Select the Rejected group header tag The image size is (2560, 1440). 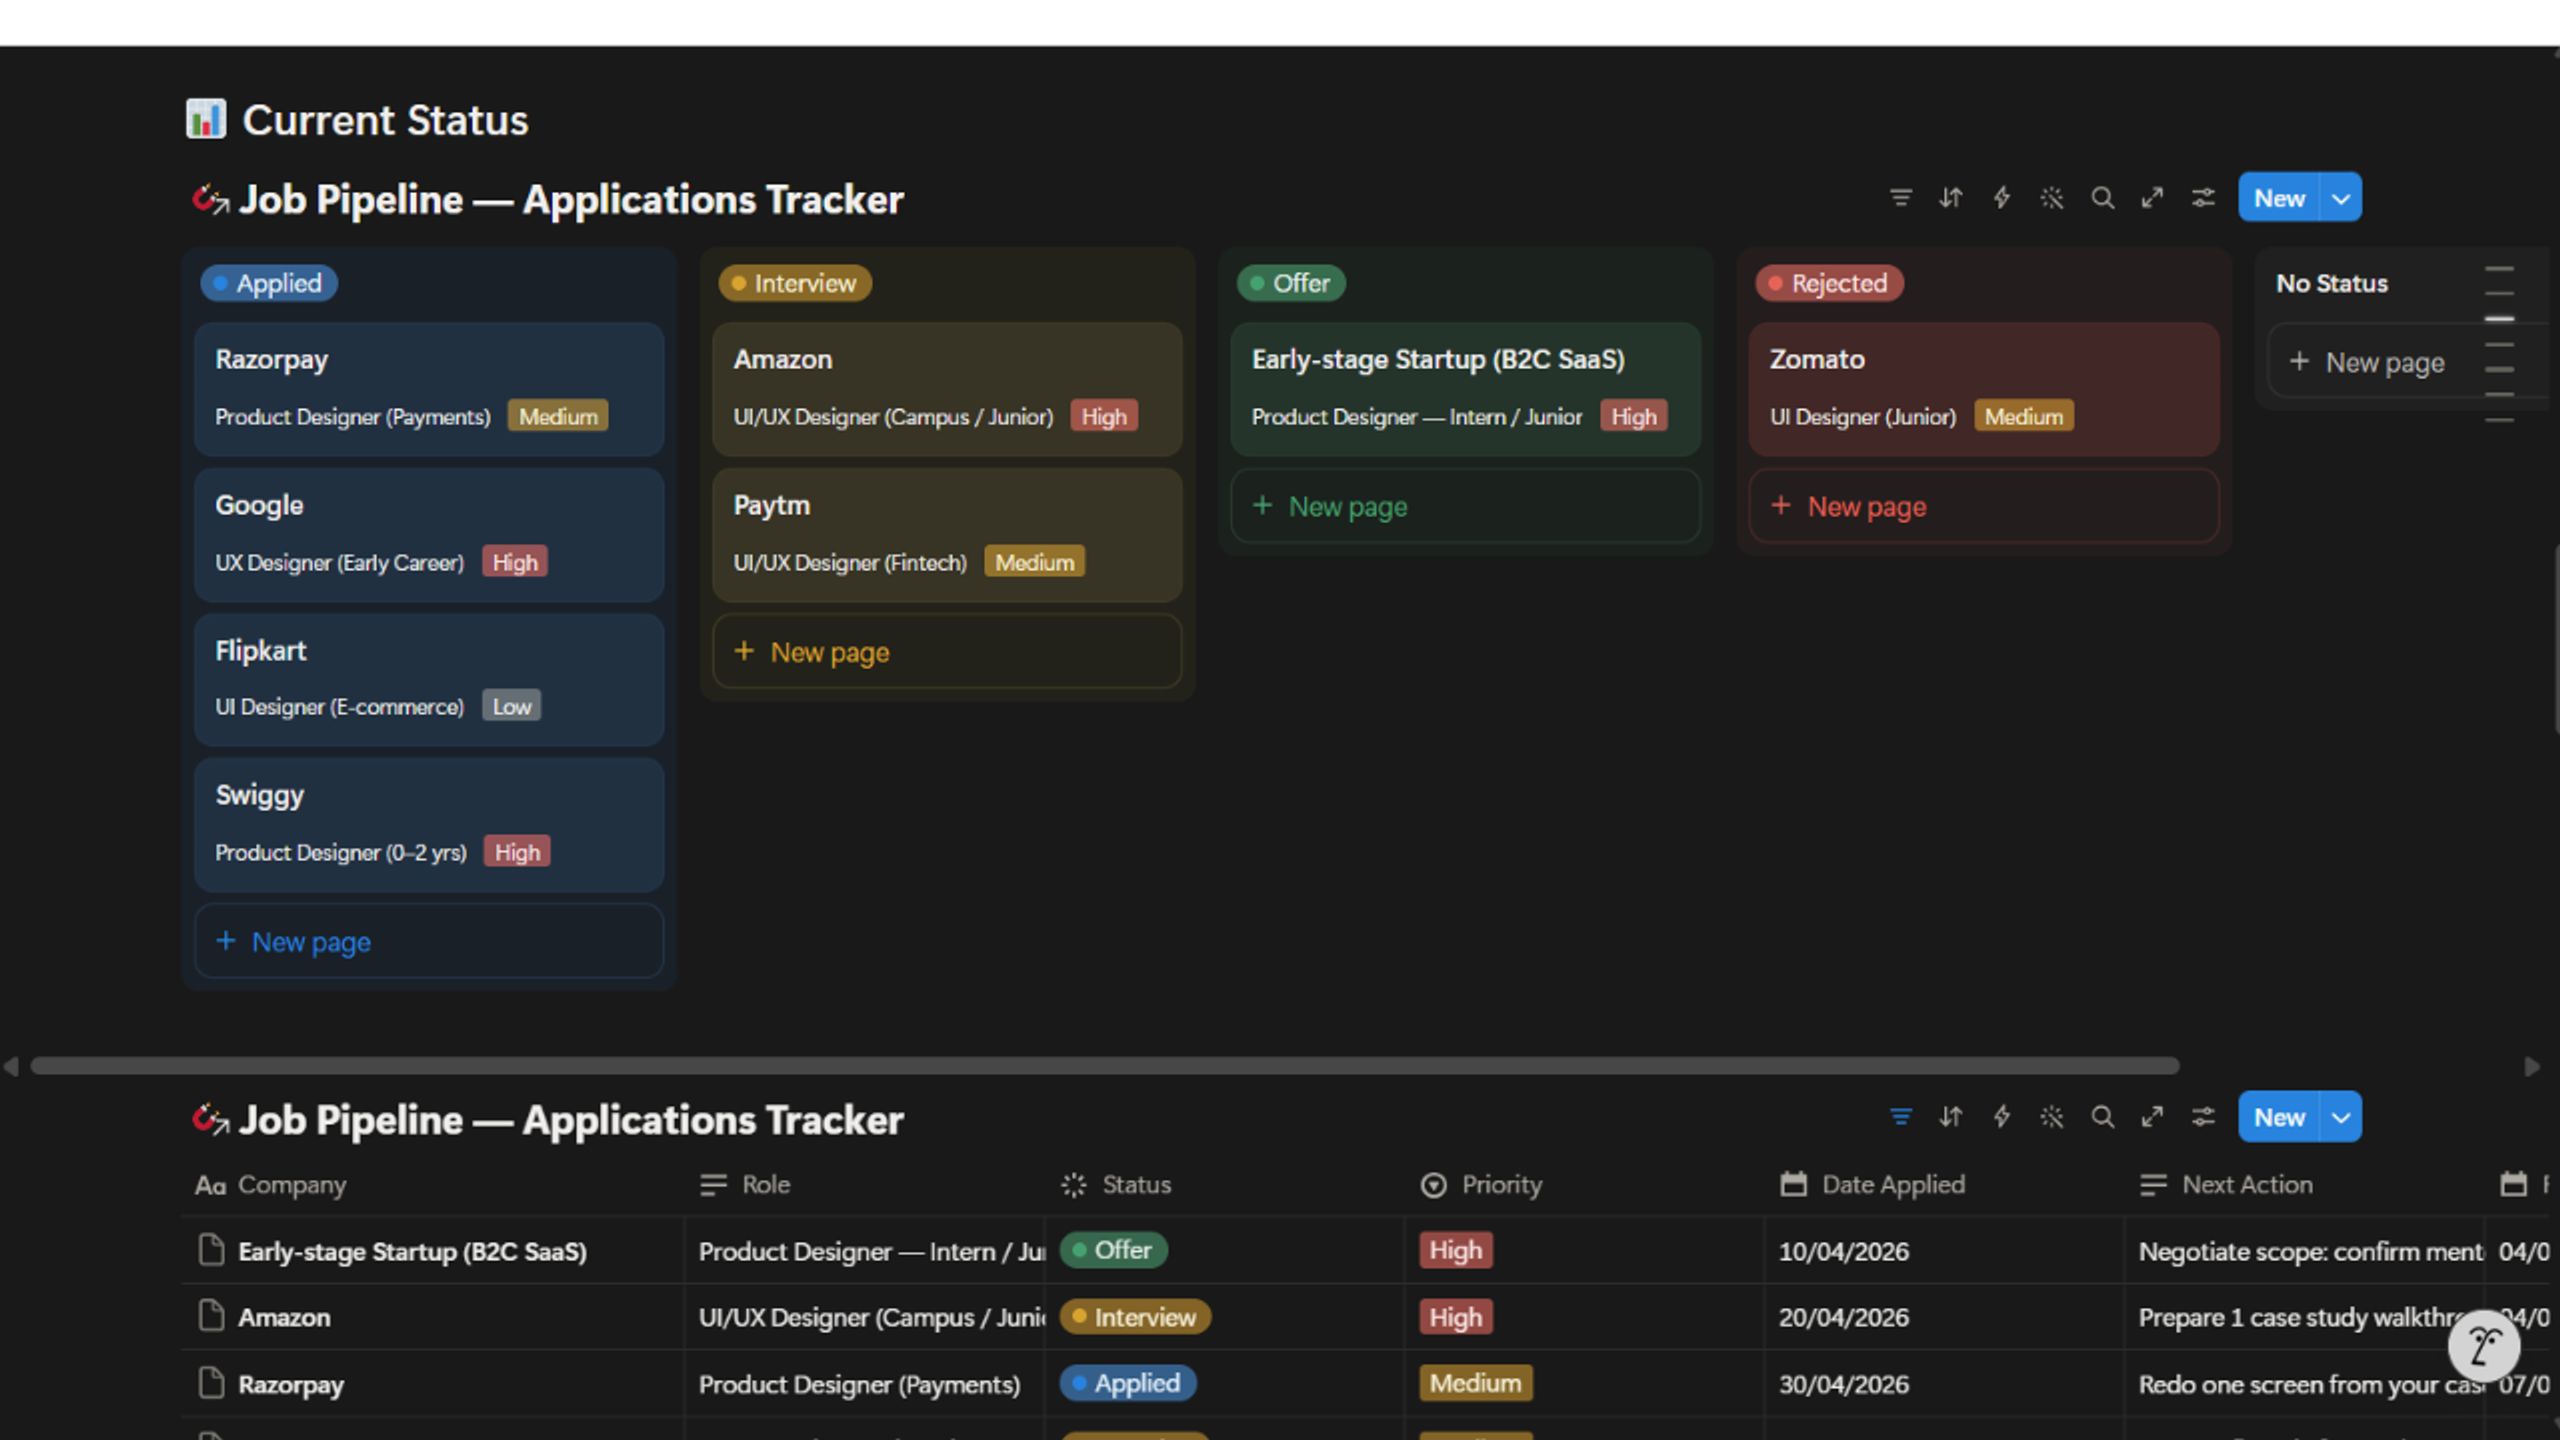[1829, 283]
